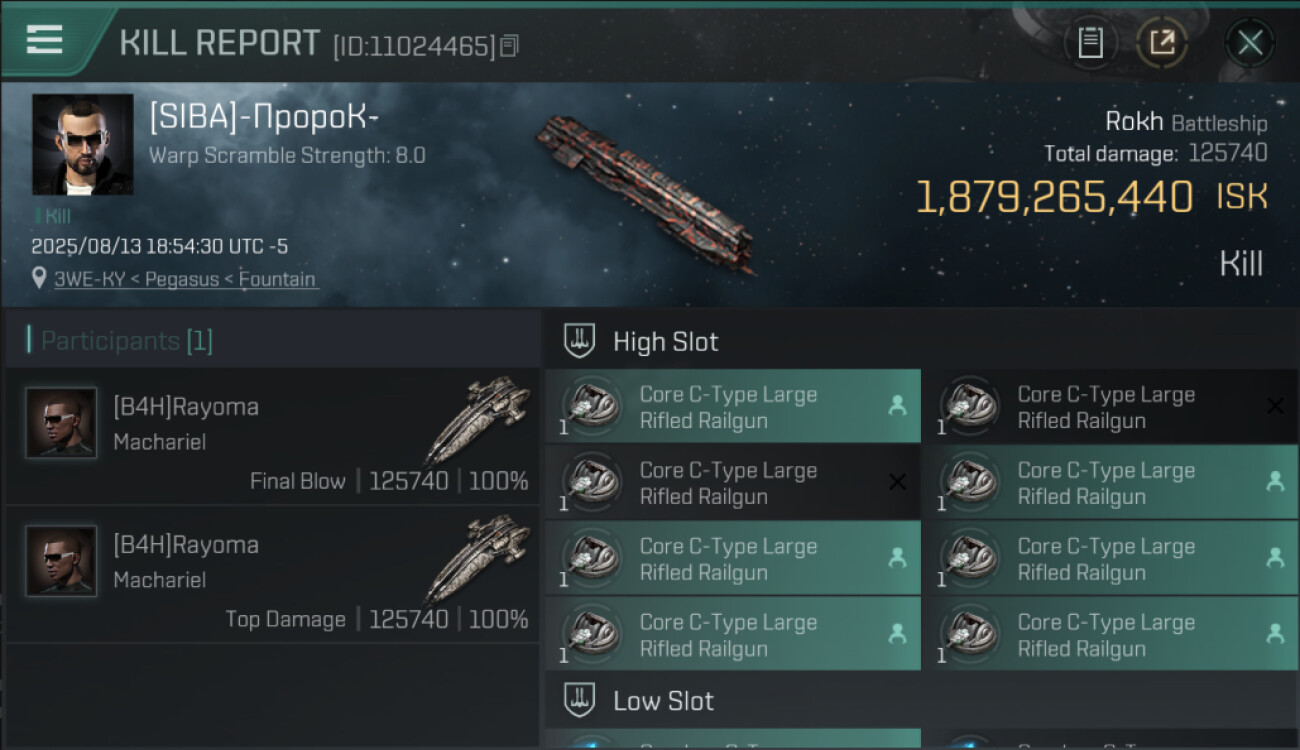
Task: Share the kill report externally
Action: [1162, 43]
